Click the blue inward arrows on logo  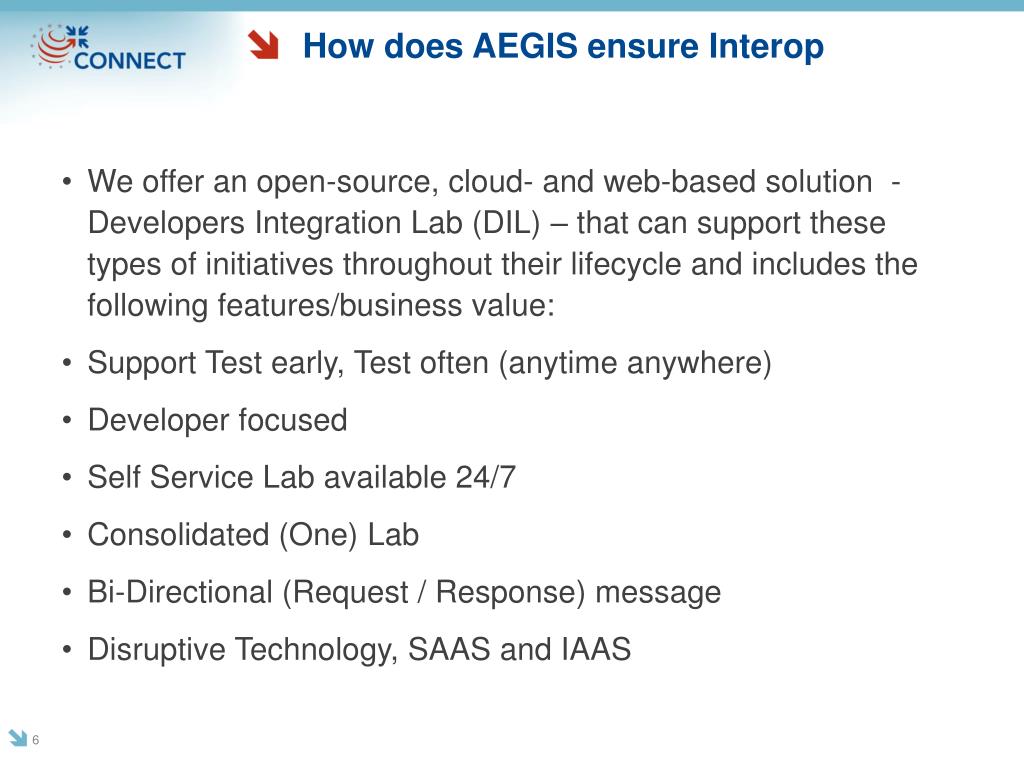tap(78, 36)
